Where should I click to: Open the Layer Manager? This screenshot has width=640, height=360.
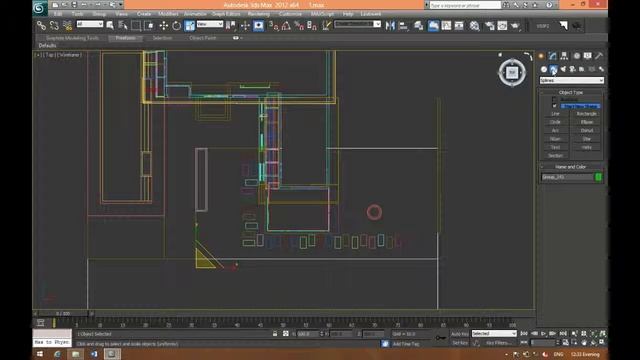(418, 25)
